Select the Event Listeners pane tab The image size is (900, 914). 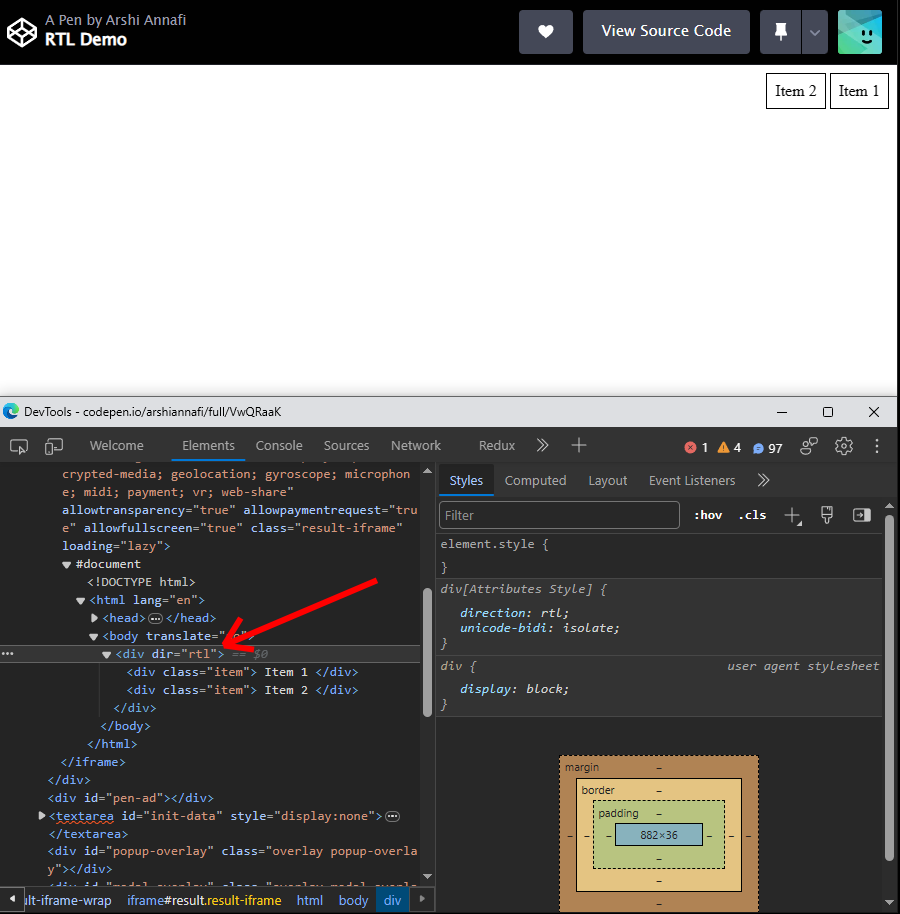pos(692,481)
